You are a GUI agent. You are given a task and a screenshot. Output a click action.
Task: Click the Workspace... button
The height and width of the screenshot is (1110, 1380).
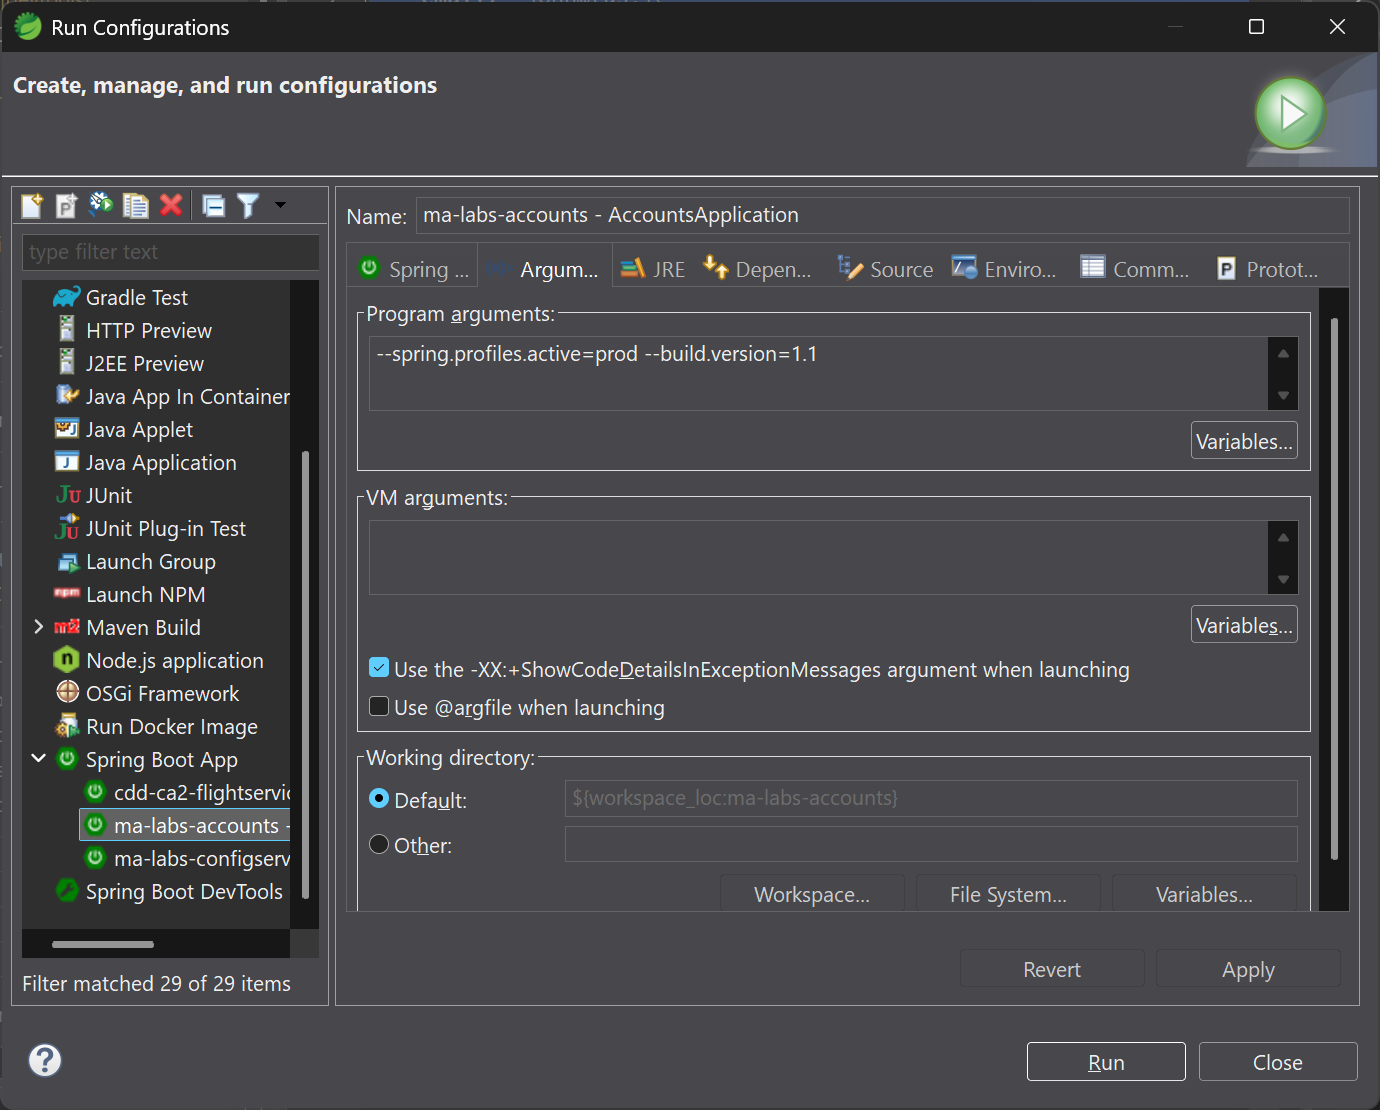[x=812, y=893]
